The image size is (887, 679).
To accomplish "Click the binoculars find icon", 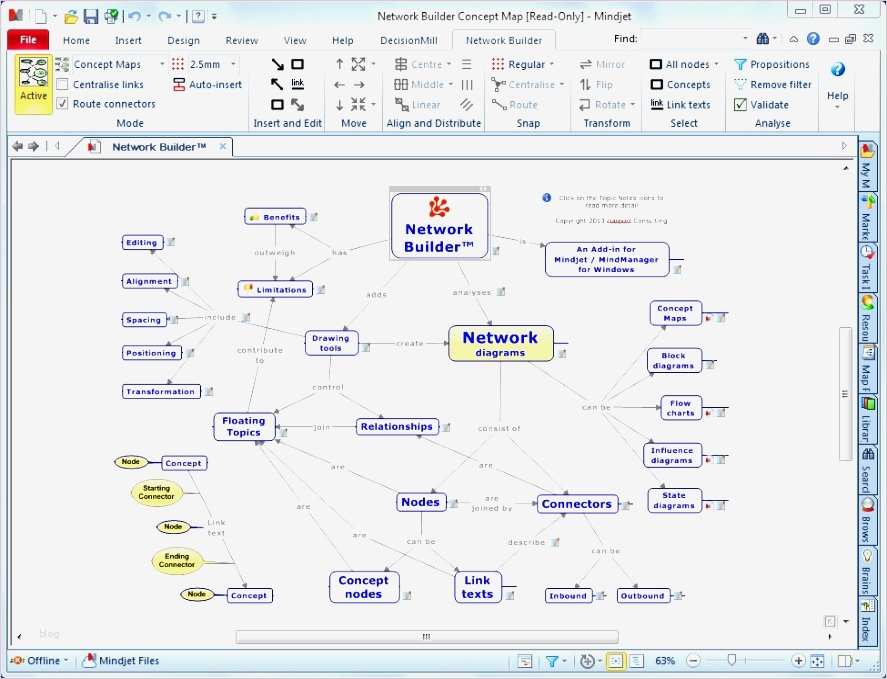I will coord(763,38).
